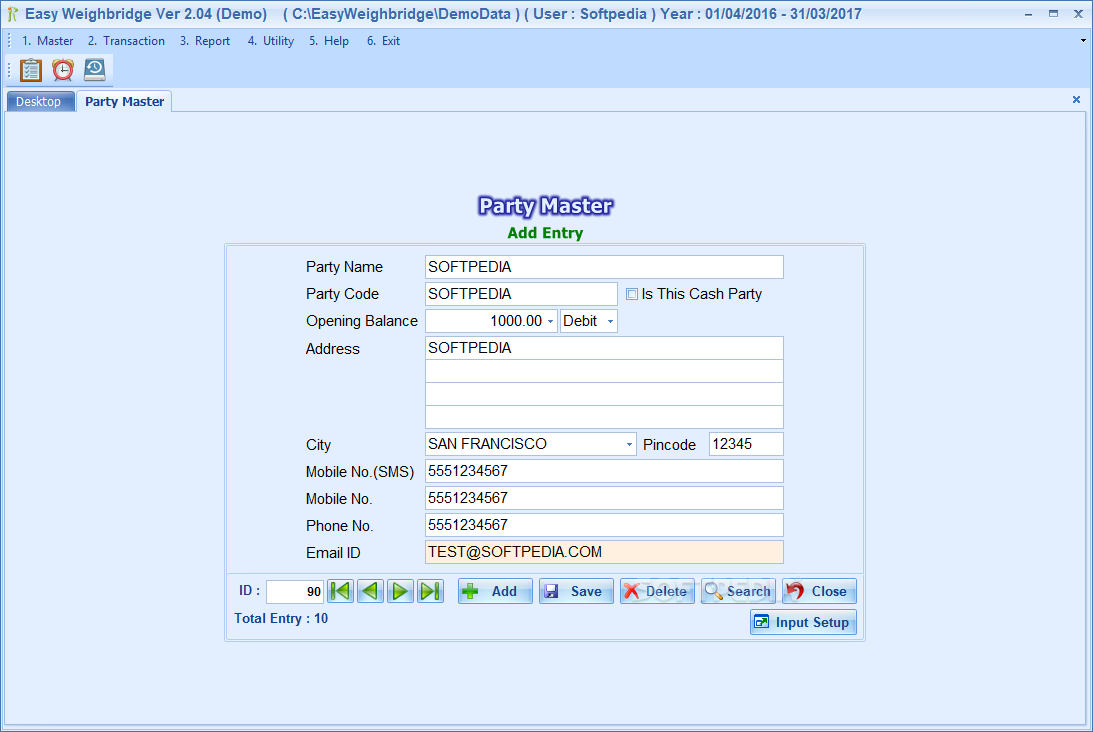Expand toolbar options arrow at top right

1083,40
